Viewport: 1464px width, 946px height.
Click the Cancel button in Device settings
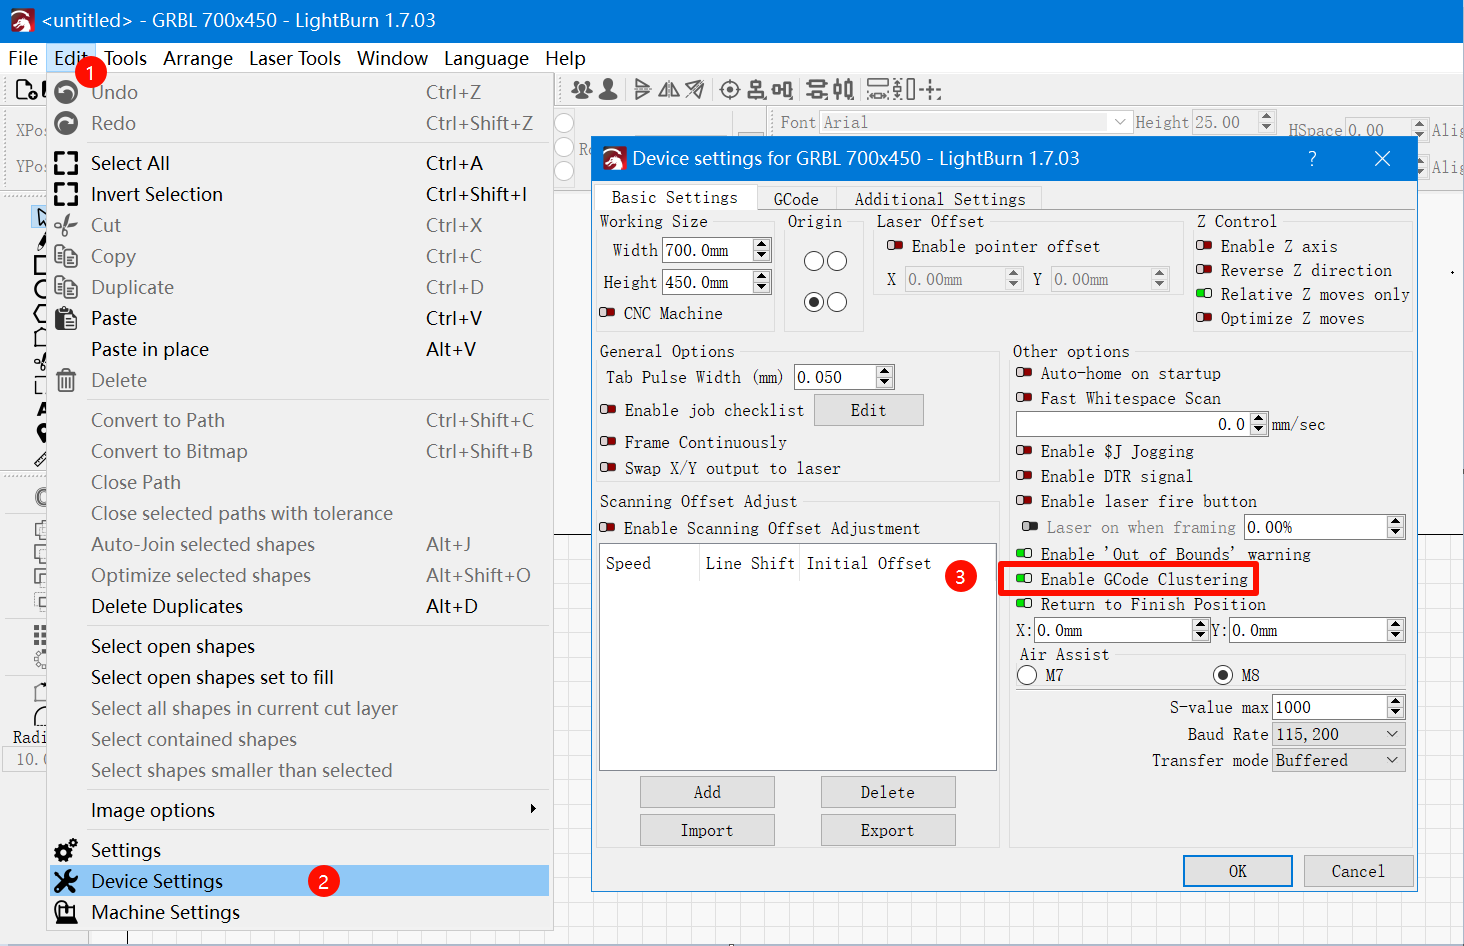[1358, 871]
